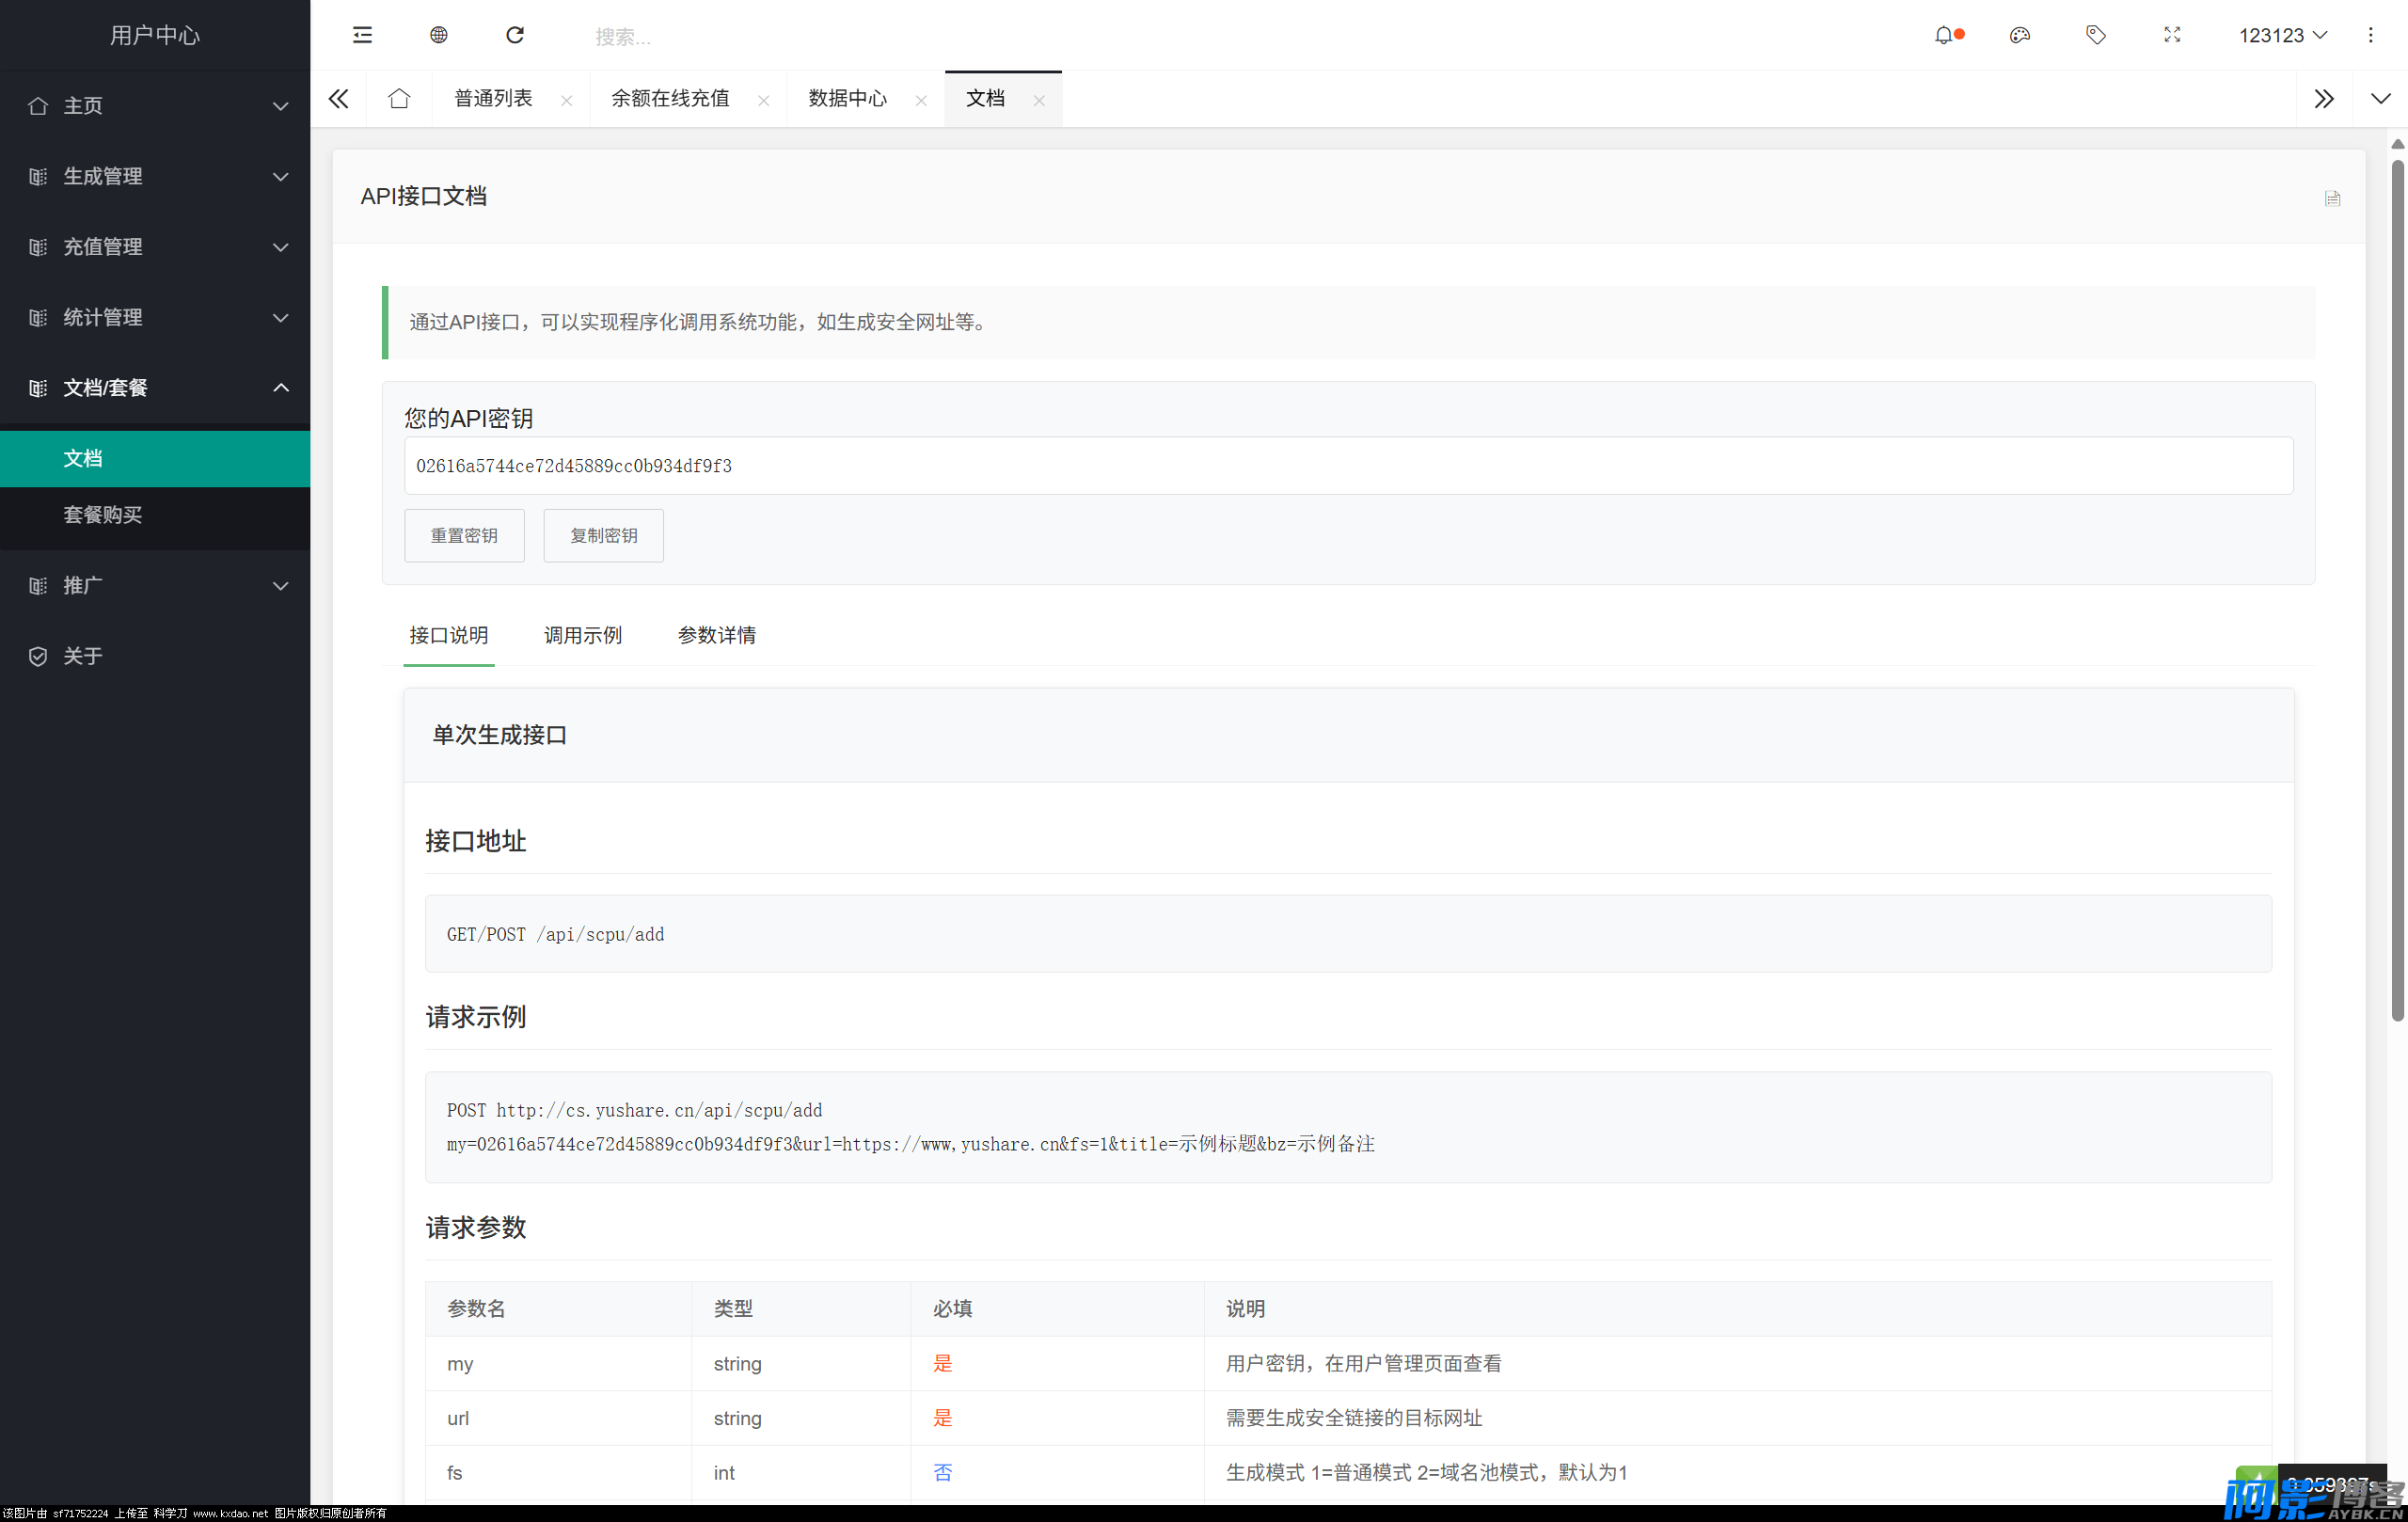Switch to the 参数详情 tab
2408x1522 pixels.
(x=716, y=635)
